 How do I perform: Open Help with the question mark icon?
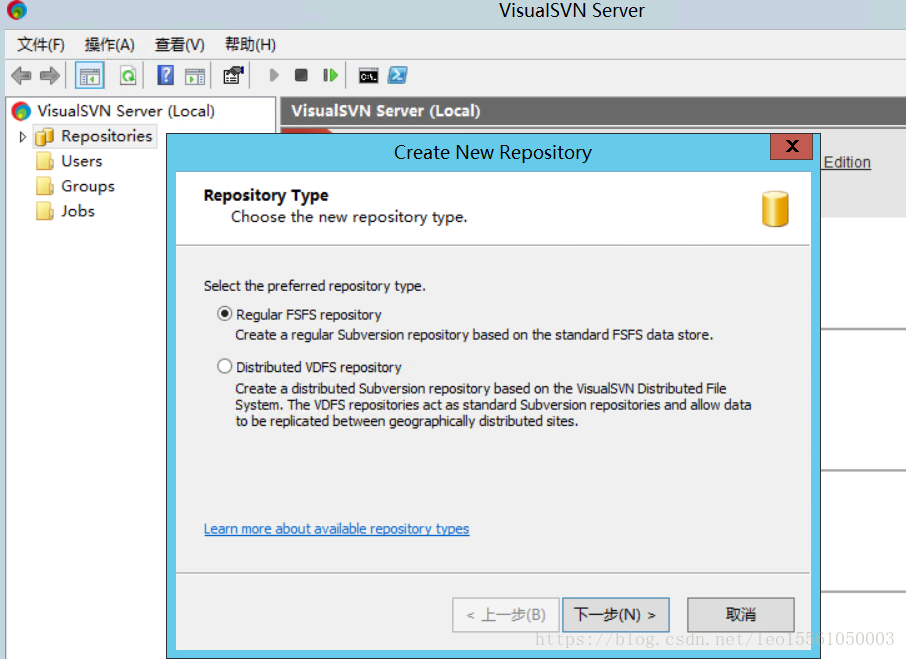coord(165,76)
